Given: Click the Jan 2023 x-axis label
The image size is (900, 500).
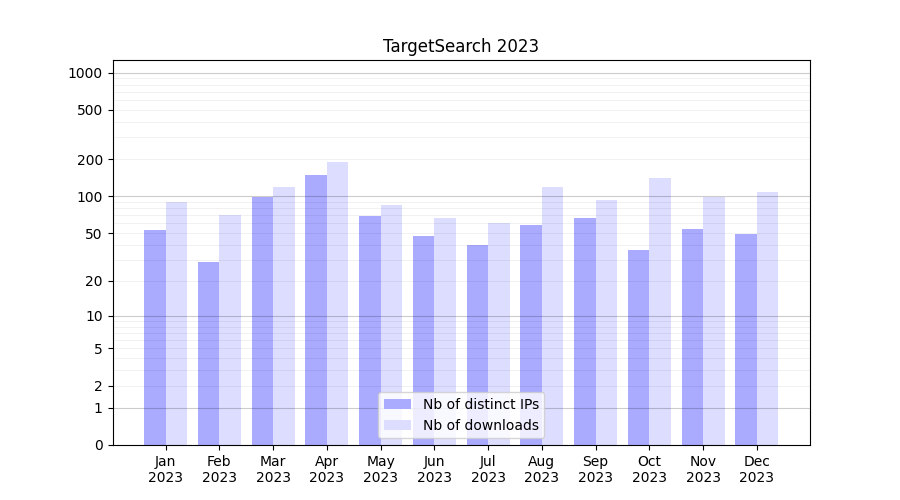Looking at the screenshot, I should tap(166, 469).
